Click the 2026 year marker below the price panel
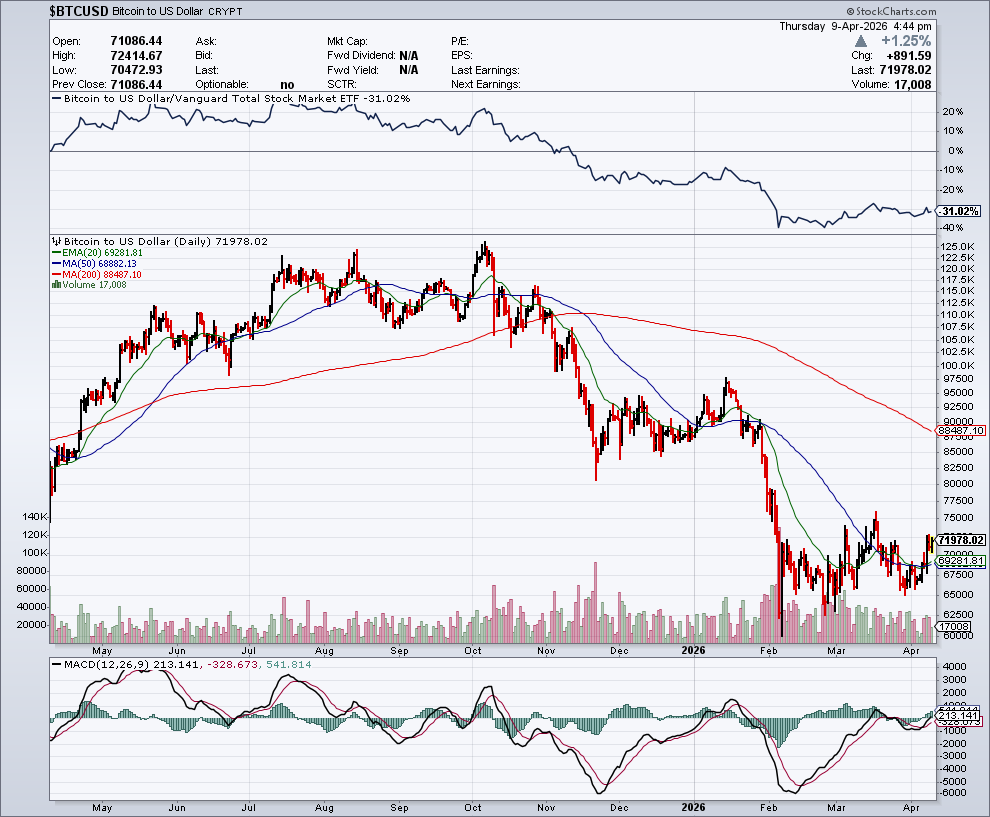The image size is (990, 817). (x=693, y=650)
